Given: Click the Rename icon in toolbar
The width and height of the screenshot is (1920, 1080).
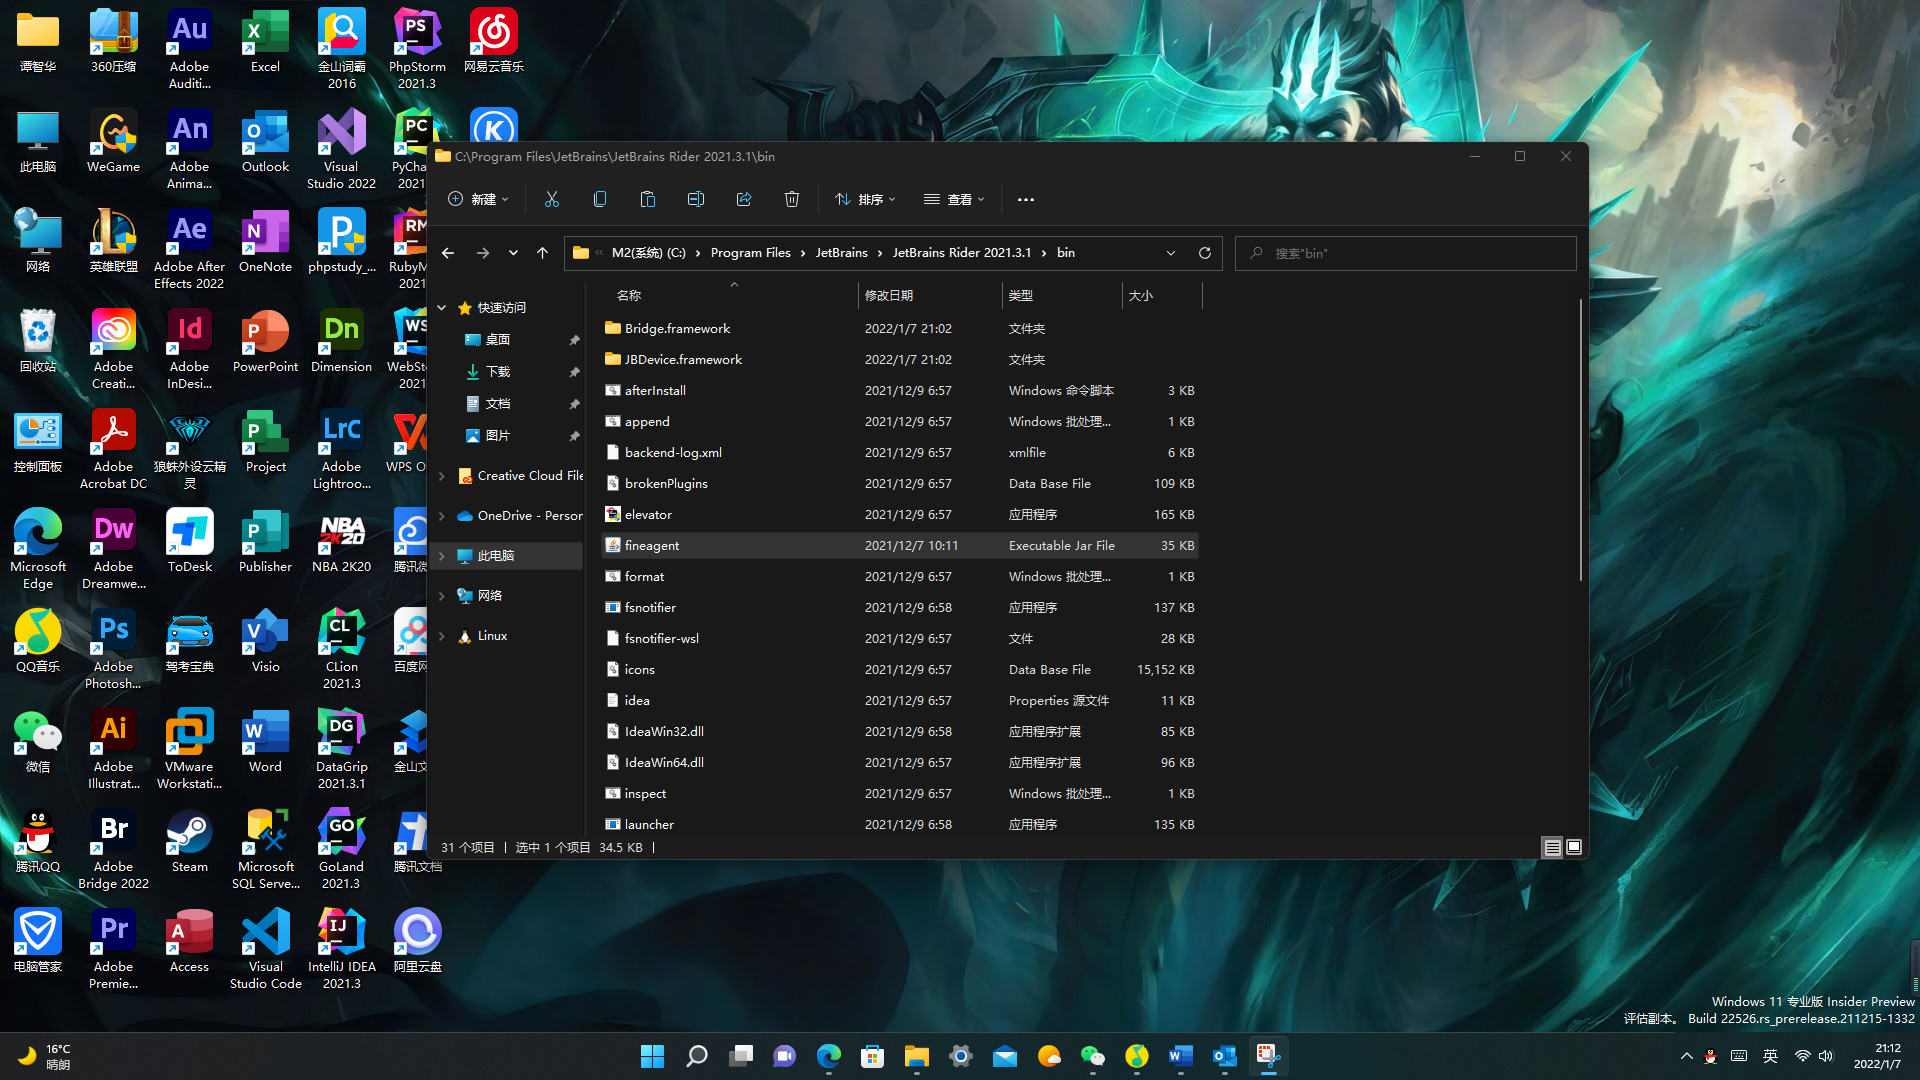Looking at the screenshot, I should click(x=696, y=199).
